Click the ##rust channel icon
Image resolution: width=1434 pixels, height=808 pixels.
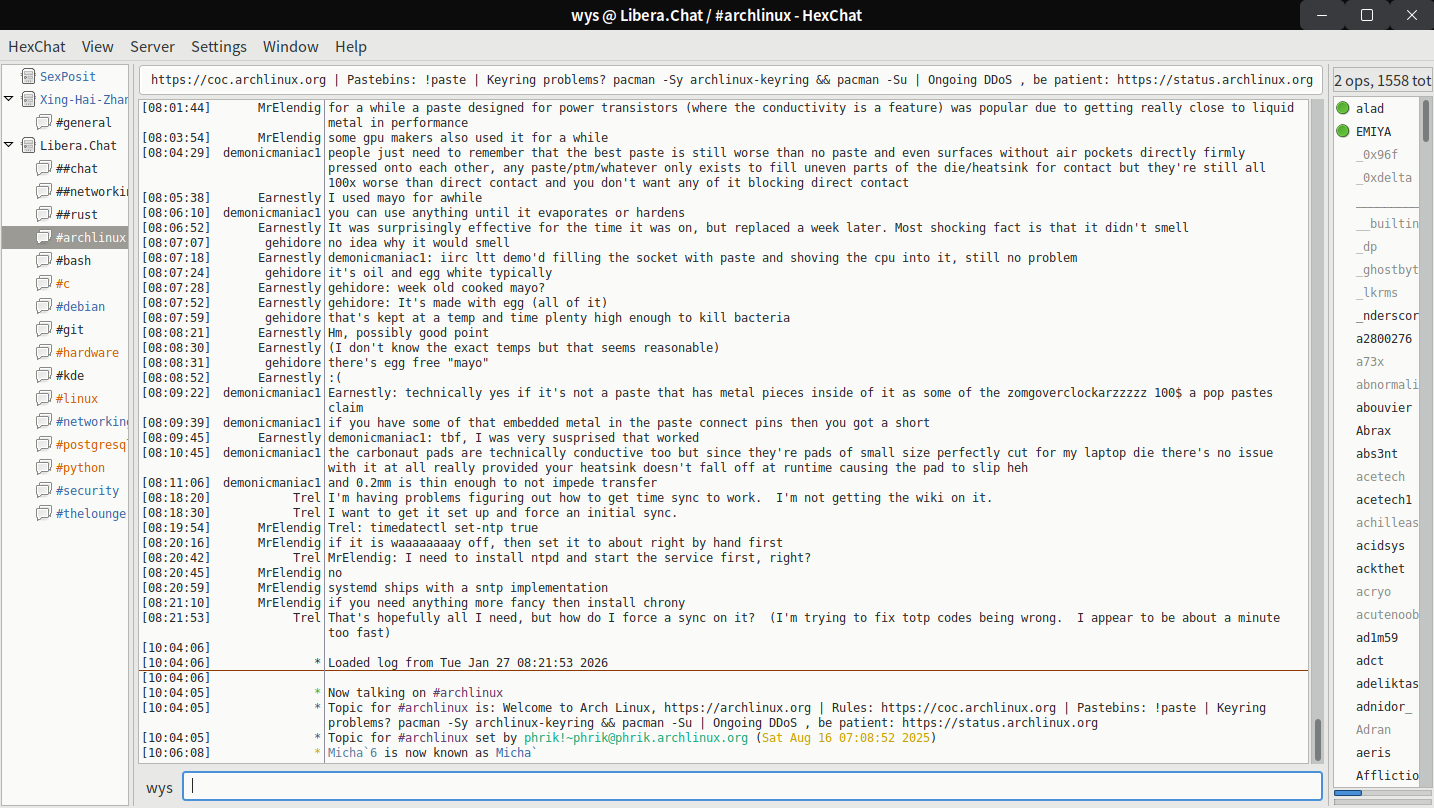44,214
